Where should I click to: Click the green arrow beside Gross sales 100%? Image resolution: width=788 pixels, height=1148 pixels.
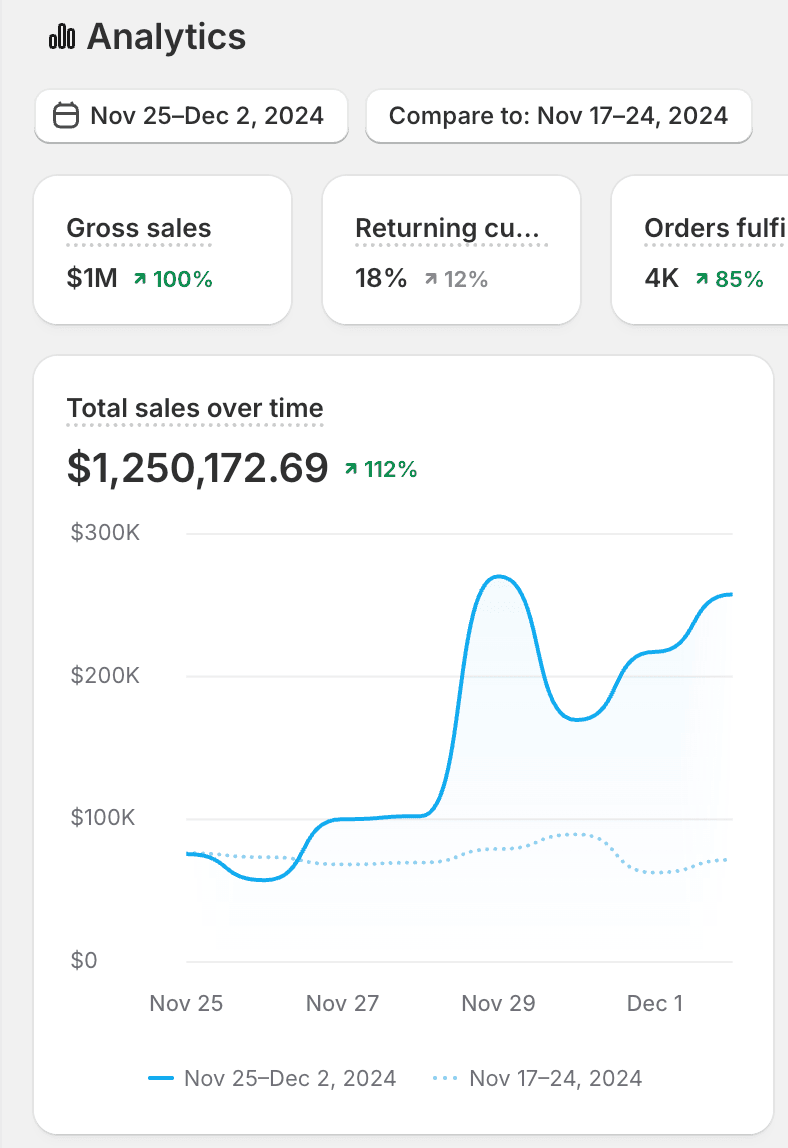coord(139,279)
